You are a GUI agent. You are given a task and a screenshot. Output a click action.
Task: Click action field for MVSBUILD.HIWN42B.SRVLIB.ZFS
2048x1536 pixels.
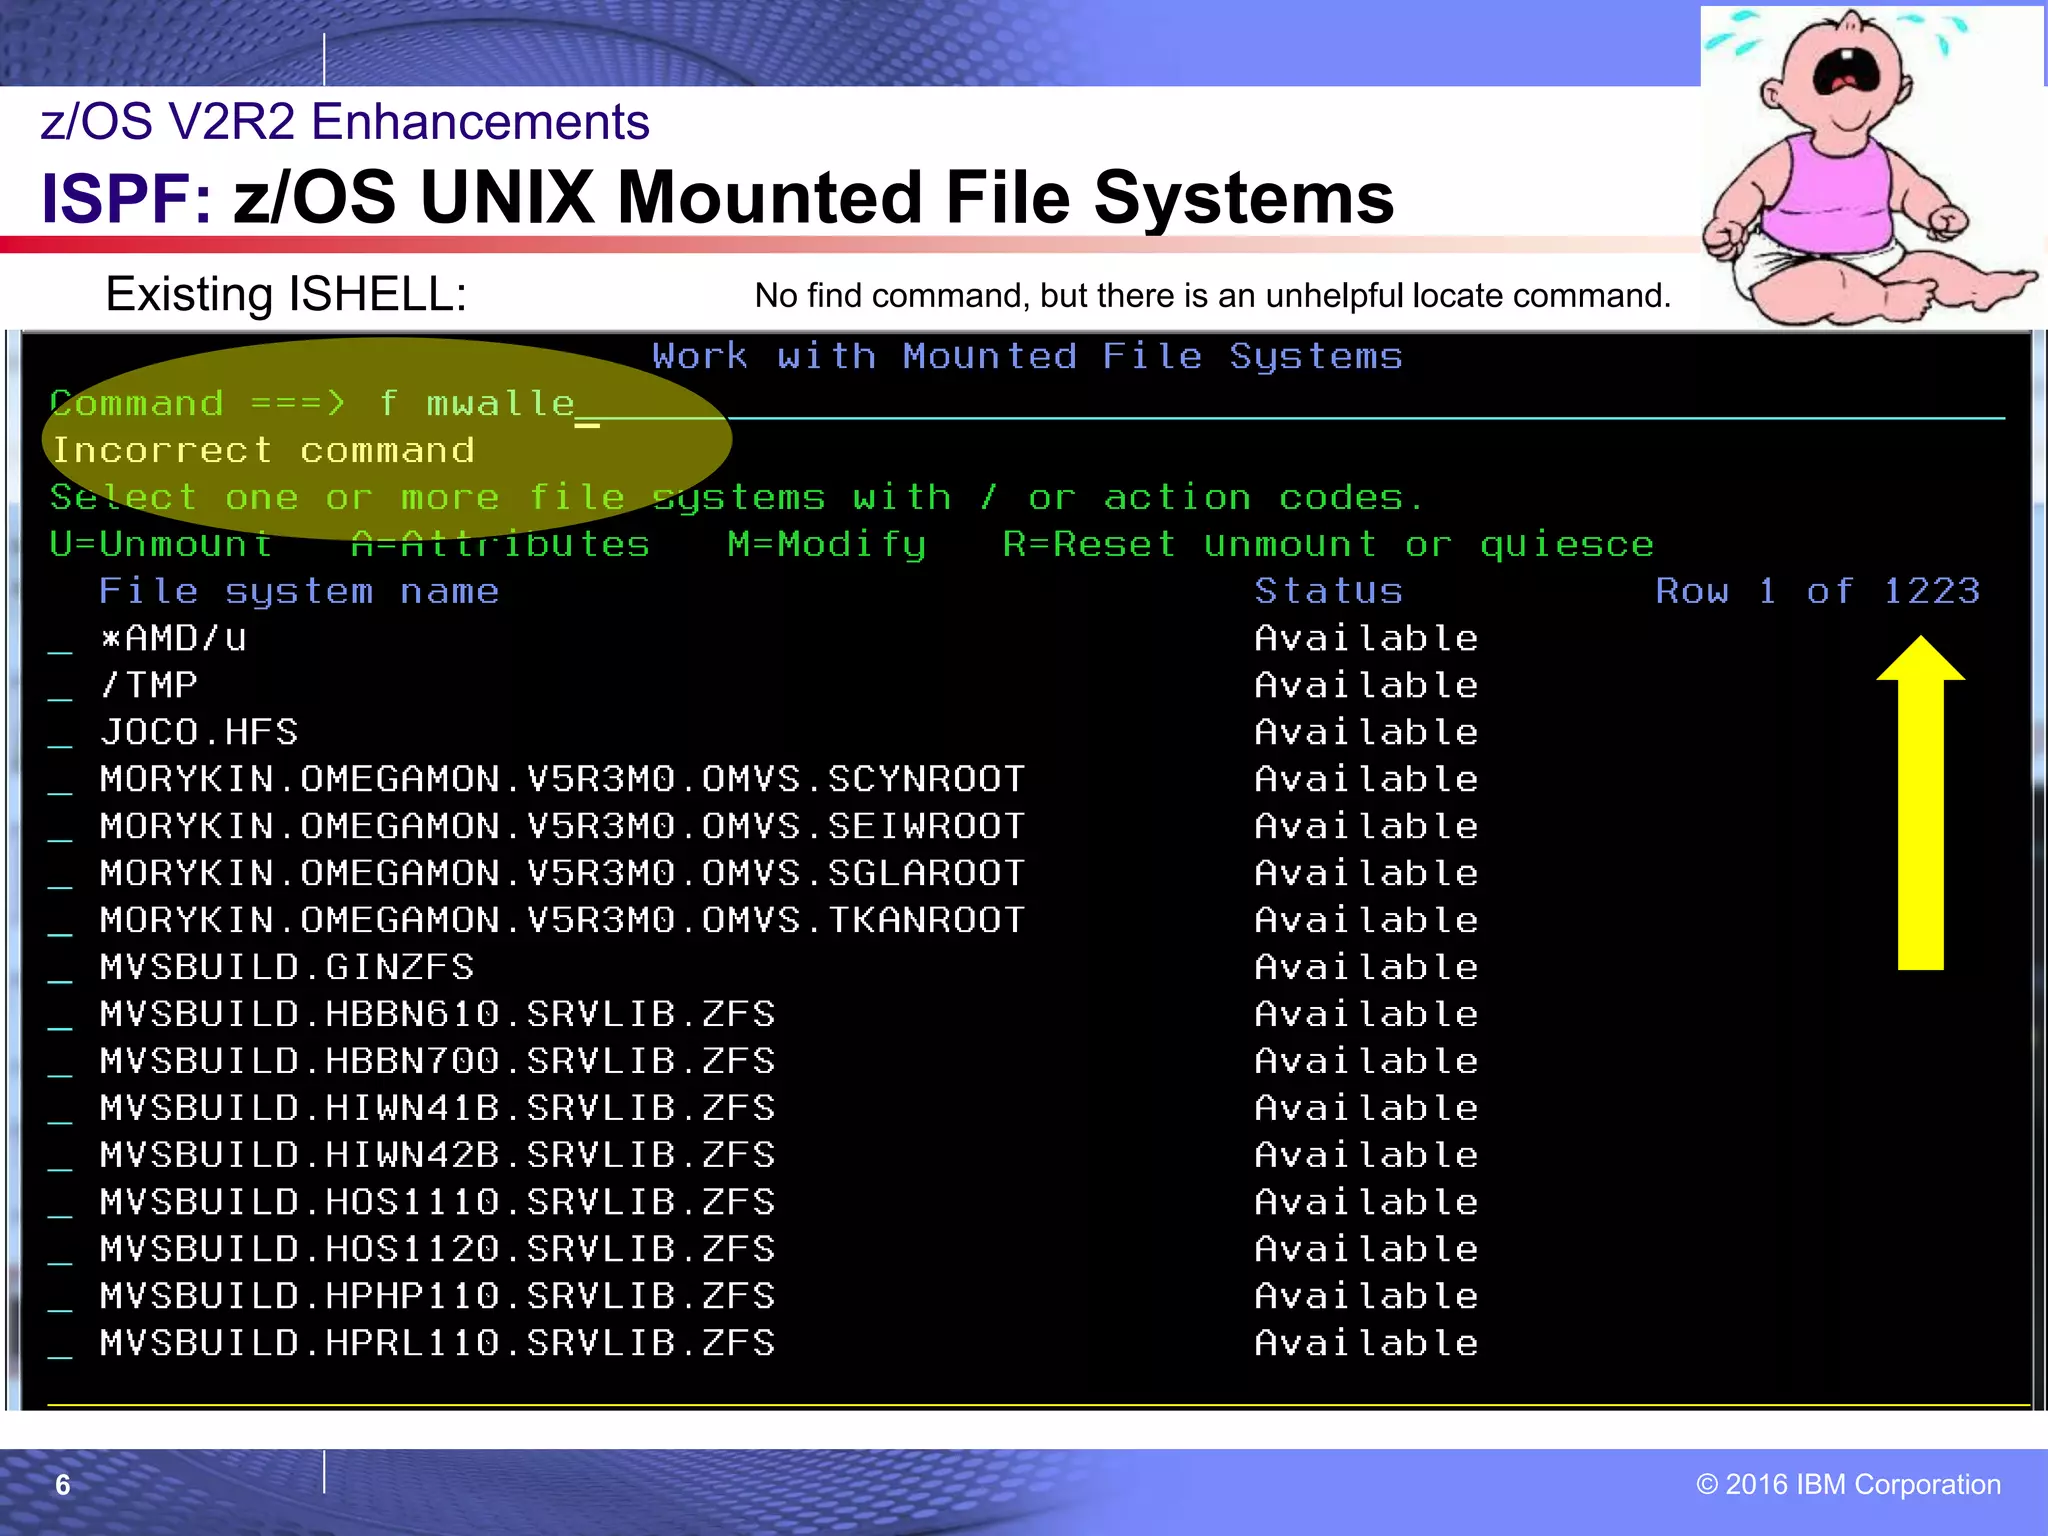[61, 1157]
